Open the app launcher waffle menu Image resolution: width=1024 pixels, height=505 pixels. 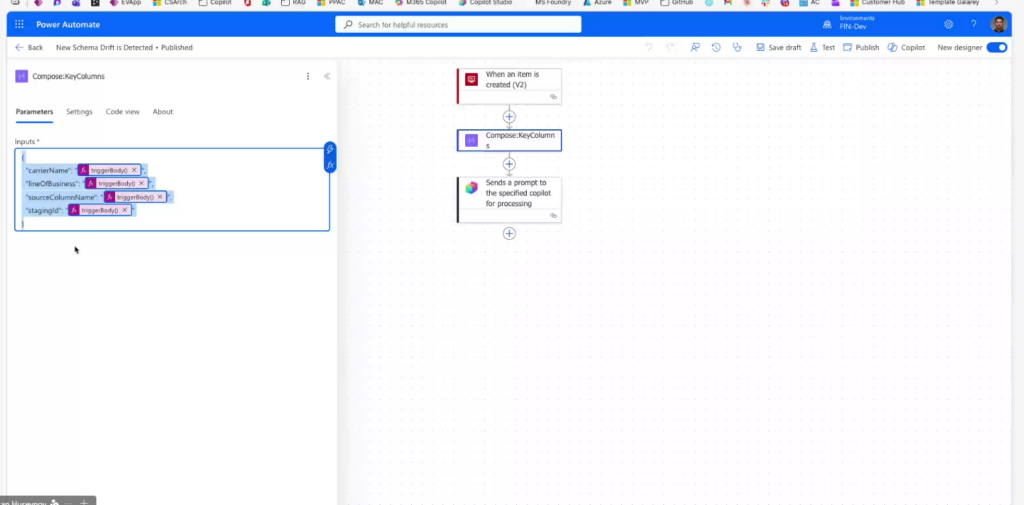pos(19,24)
